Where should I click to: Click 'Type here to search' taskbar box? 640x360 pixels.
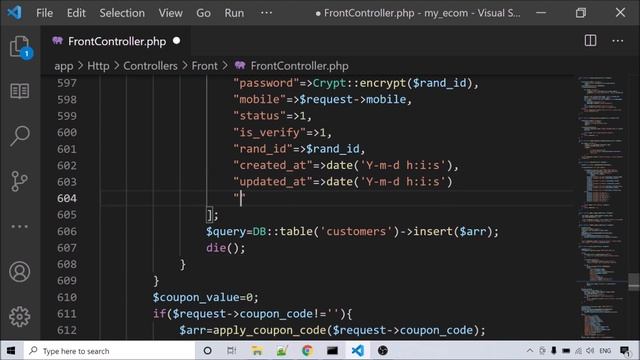point(109,351)
